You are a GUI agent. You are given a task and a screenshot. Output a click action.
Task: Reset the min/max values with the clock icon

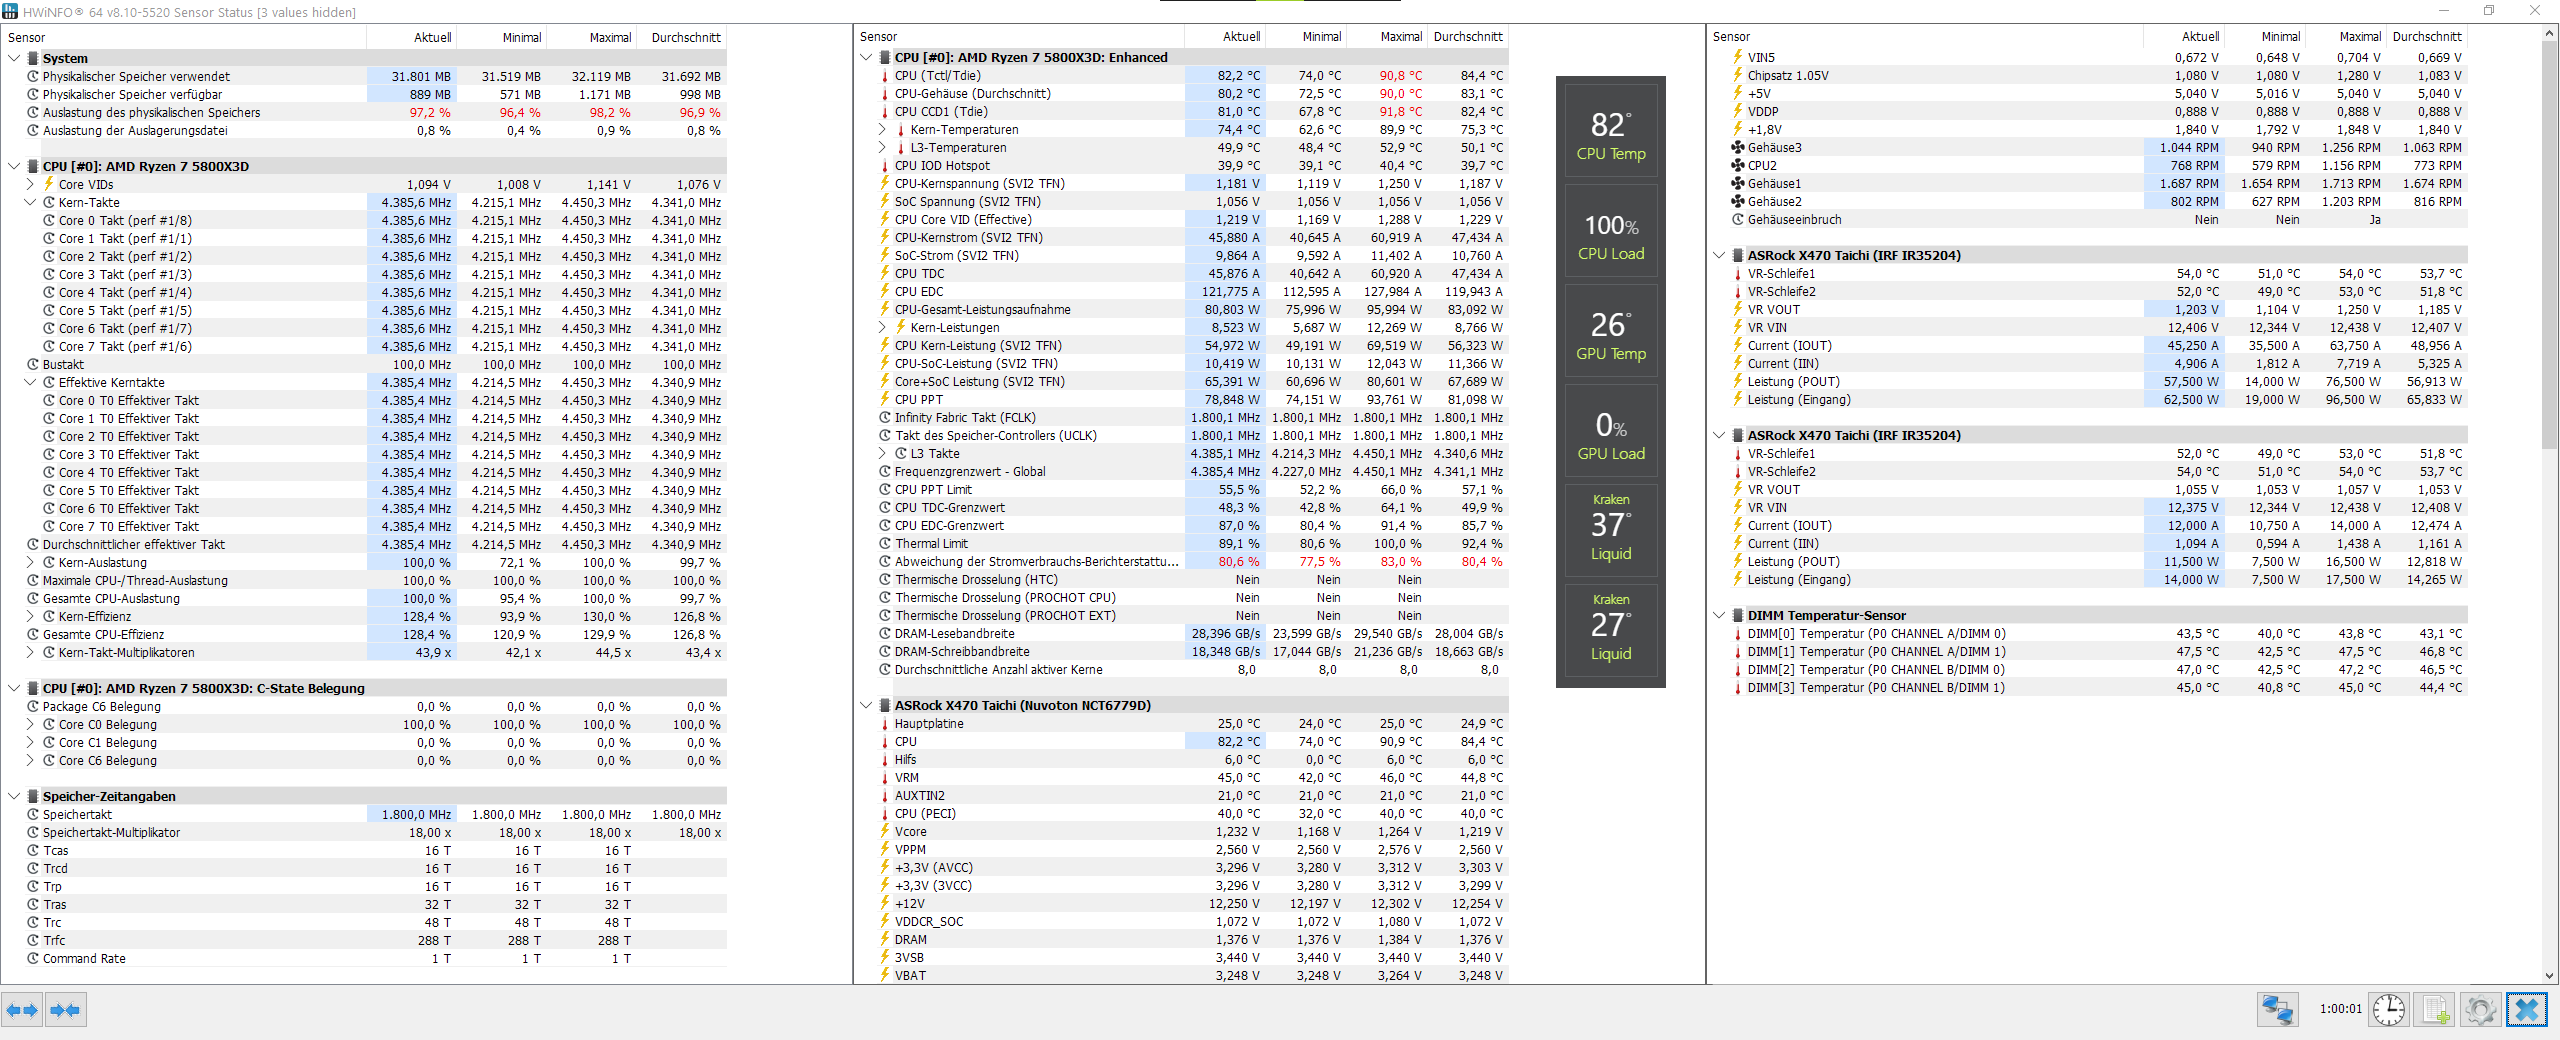(x=2389, y=1010)
